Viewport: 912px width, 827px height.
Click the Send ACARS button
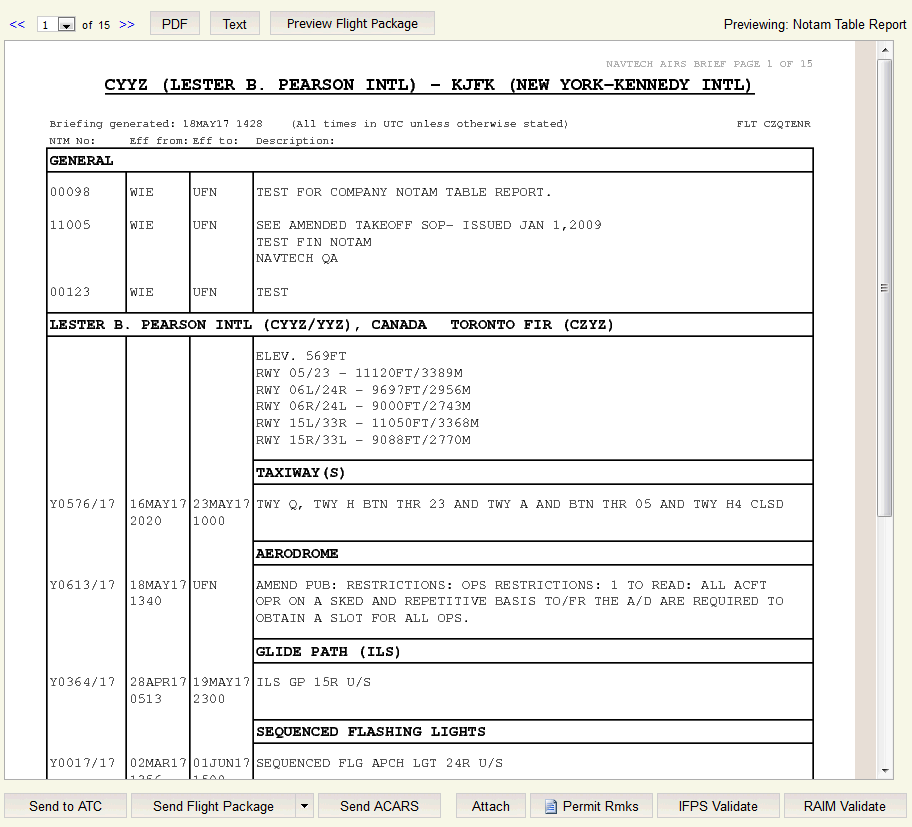379,806
